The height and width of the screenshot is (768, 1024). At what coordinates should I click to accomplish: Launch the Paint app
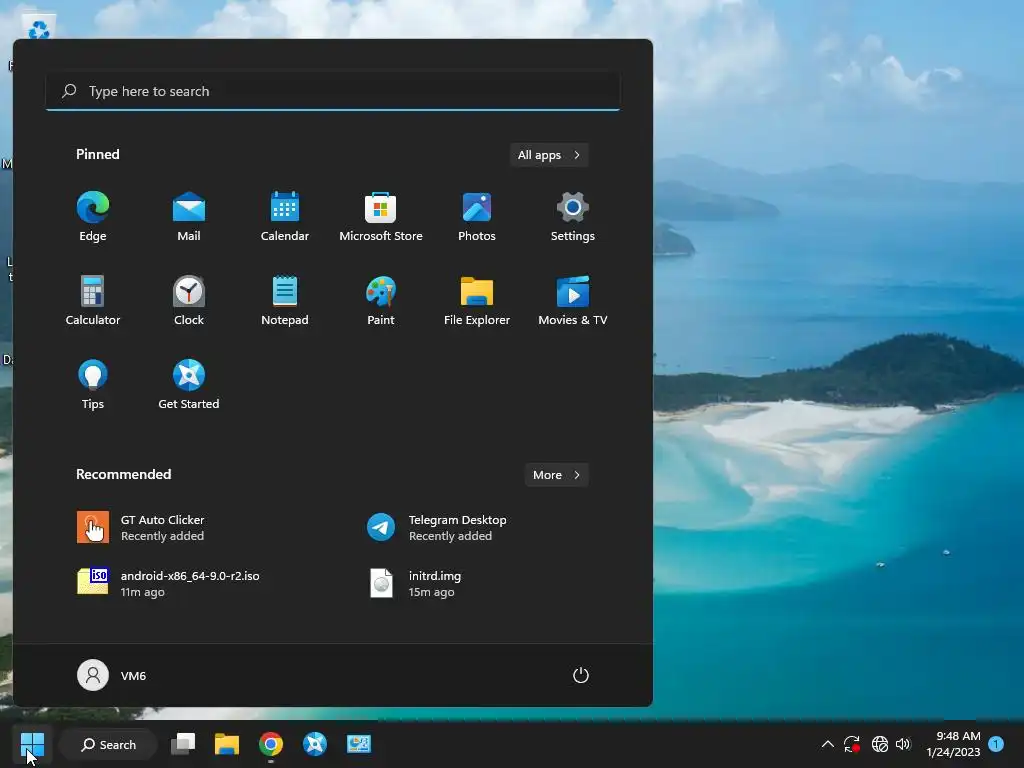pyautogui.click(x=381, y=301)
